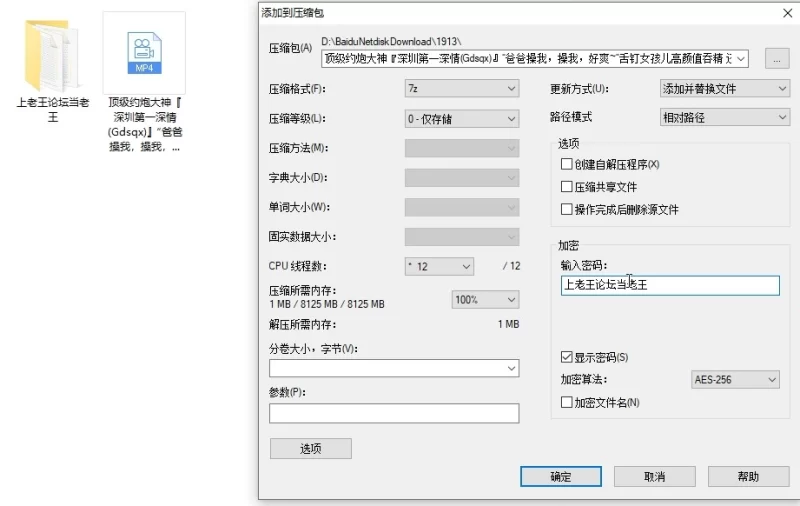The height and width of the screenshot is (506, 800).
Task: Click the 选项 button
Action: 311,448
